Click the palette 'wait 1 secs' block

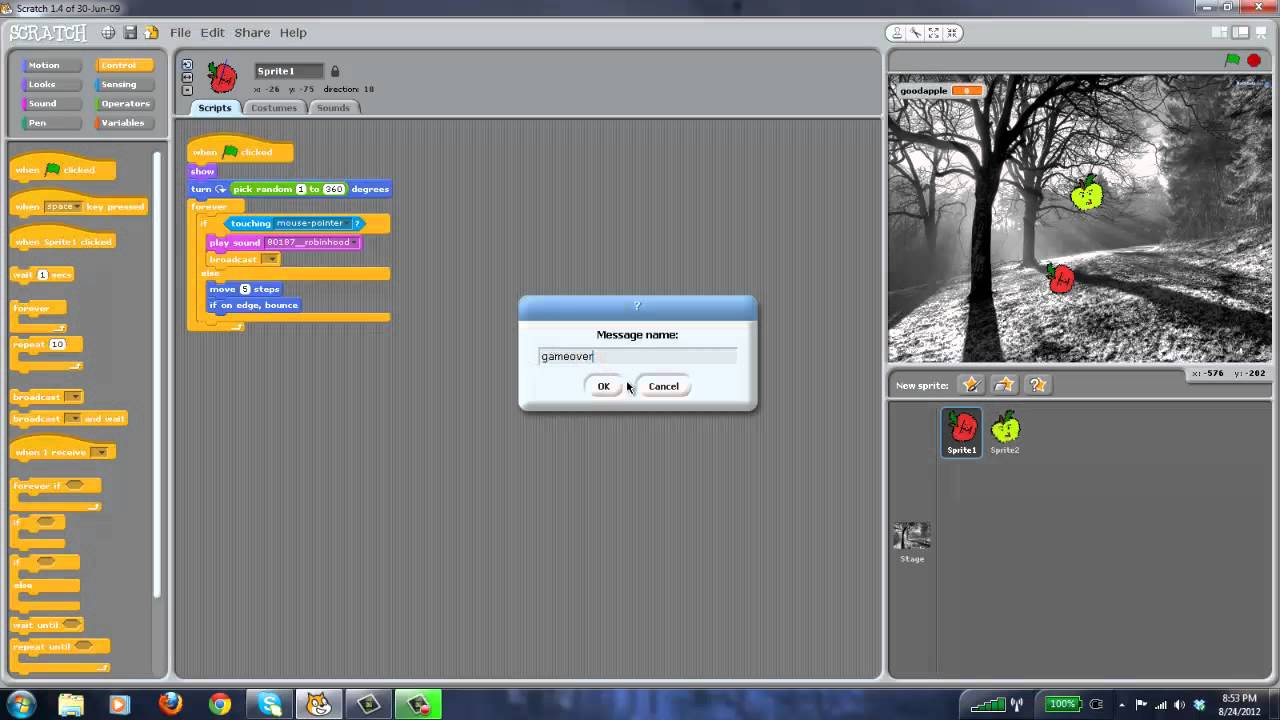click(x=42, y=274)
